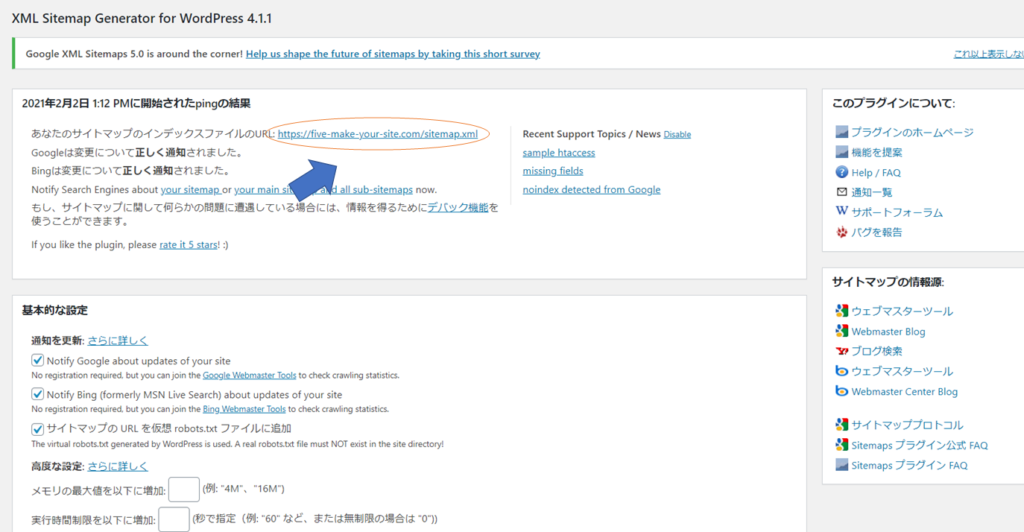Open the サポートフォーラム link
The width and height of the screenshot is (1024, 532).
coord(897,212)
